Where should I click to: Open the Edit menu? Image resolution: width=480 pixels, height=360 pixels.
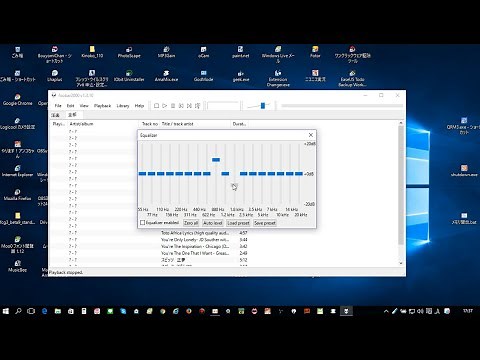(x=70, y=106)
